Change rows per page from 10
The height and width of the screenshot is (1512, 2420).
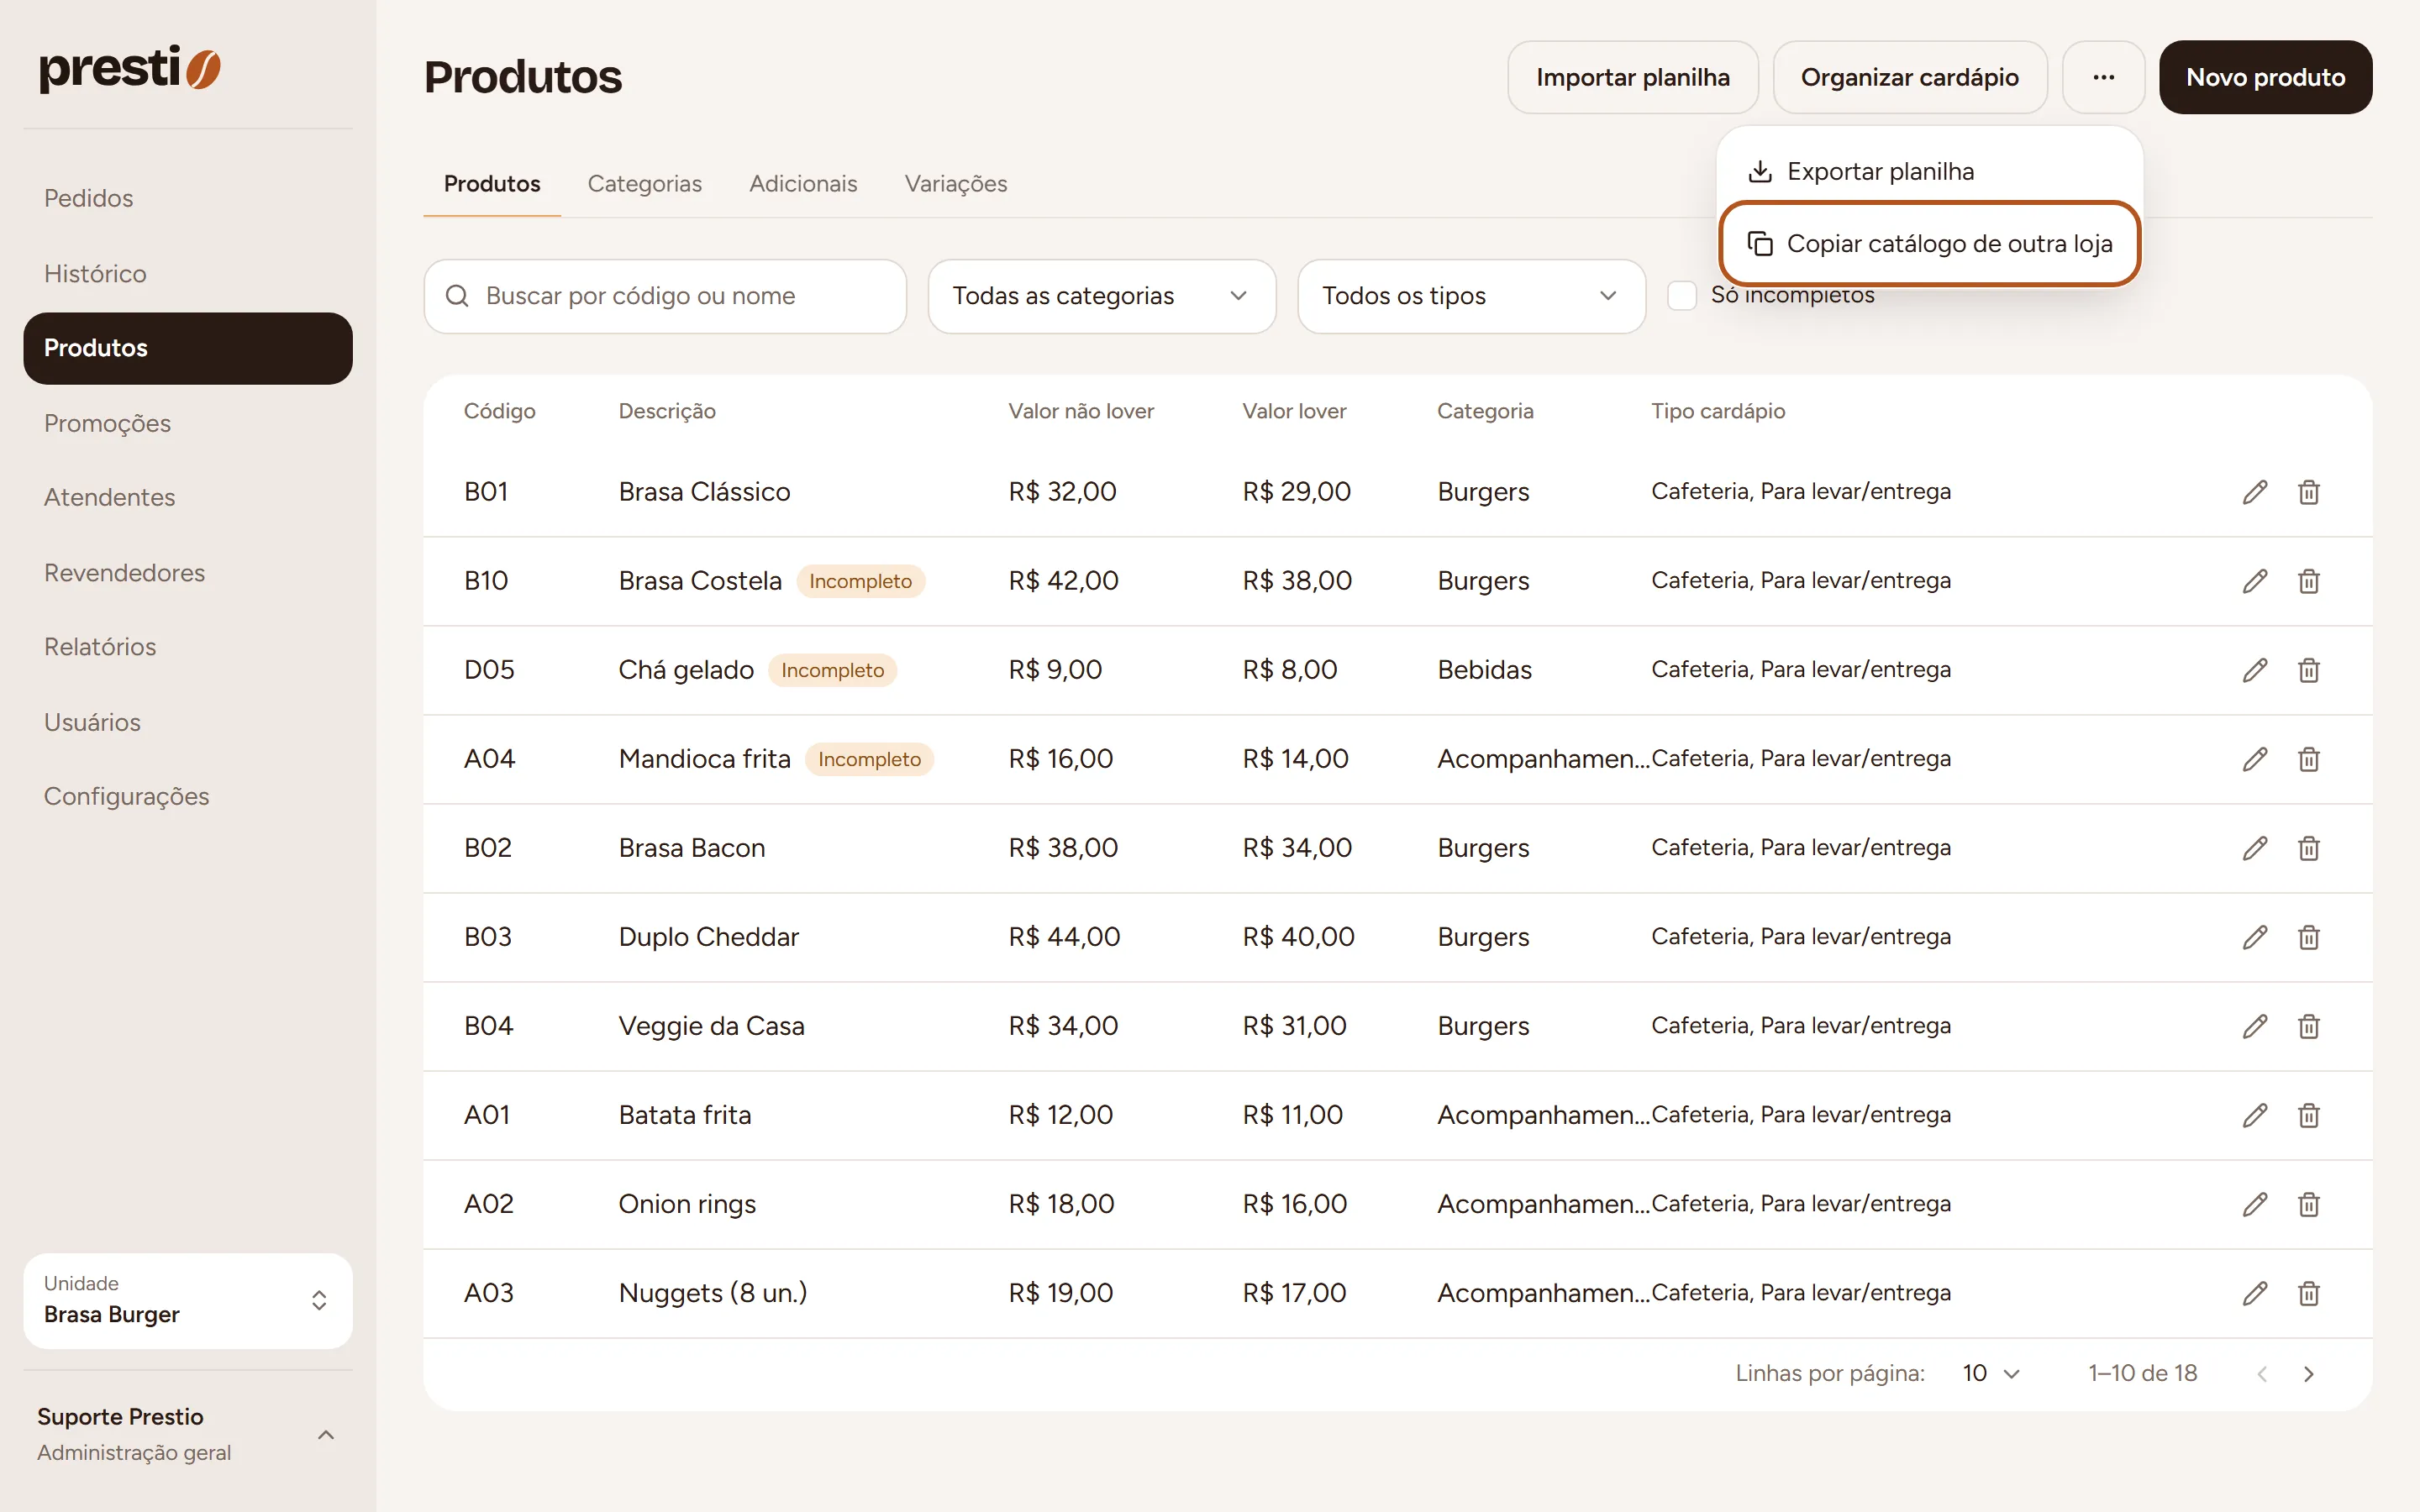pos(1991,1374)
